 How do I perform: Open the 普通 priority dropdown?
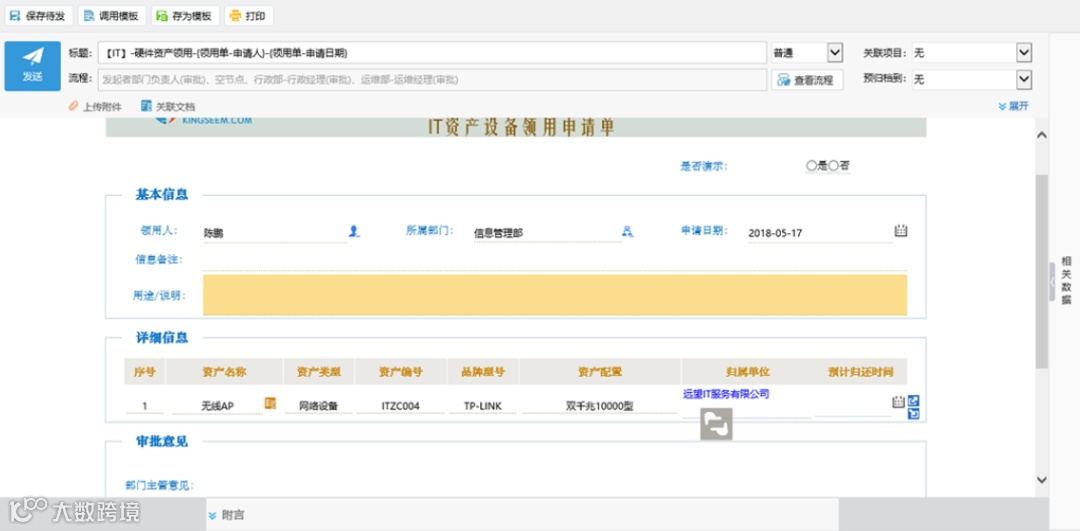tap(807, 52)
